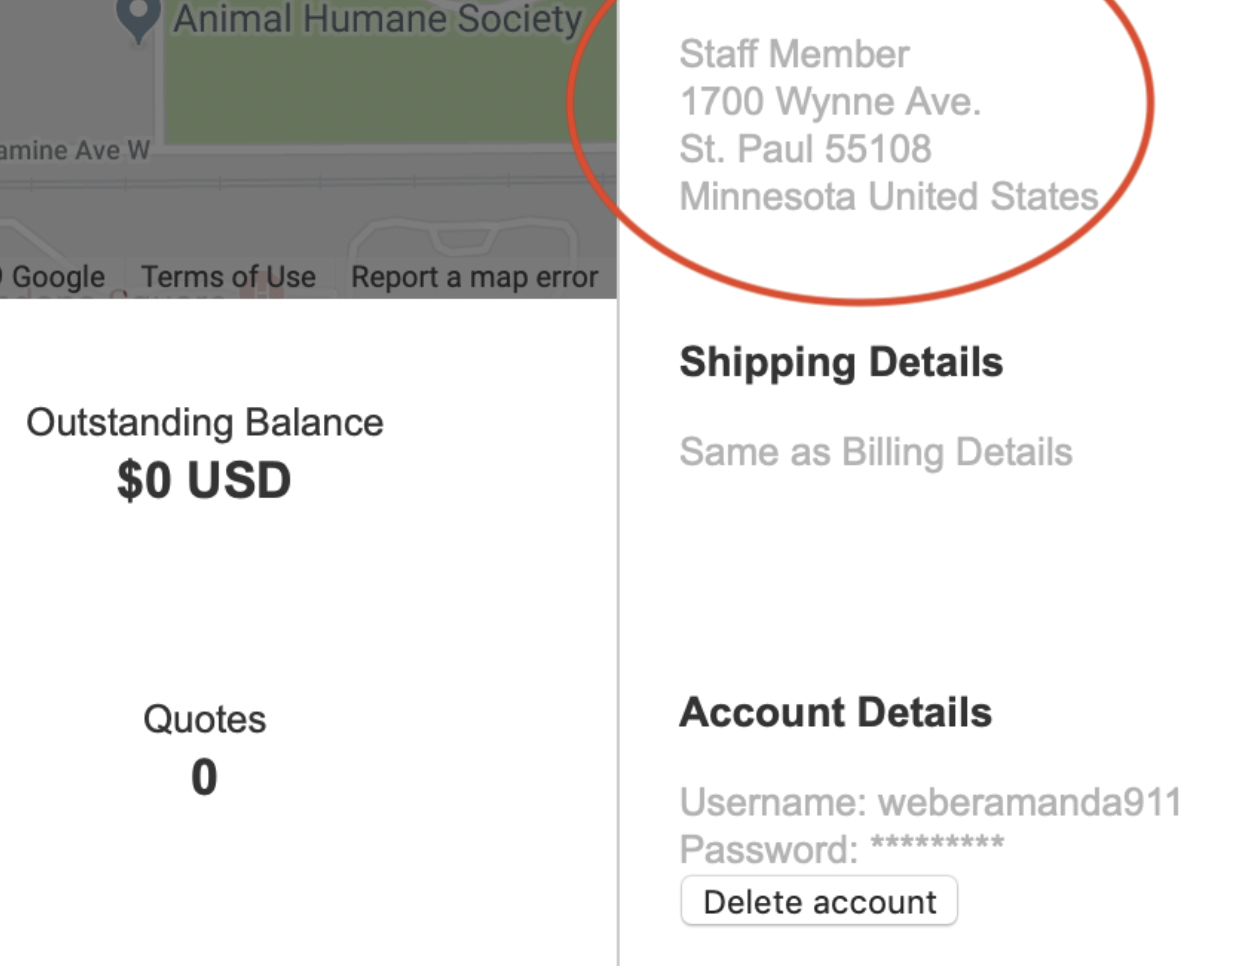This screenshot has width=1244, height=968.
Task: Click Report a map error
Action: [474, 277]
